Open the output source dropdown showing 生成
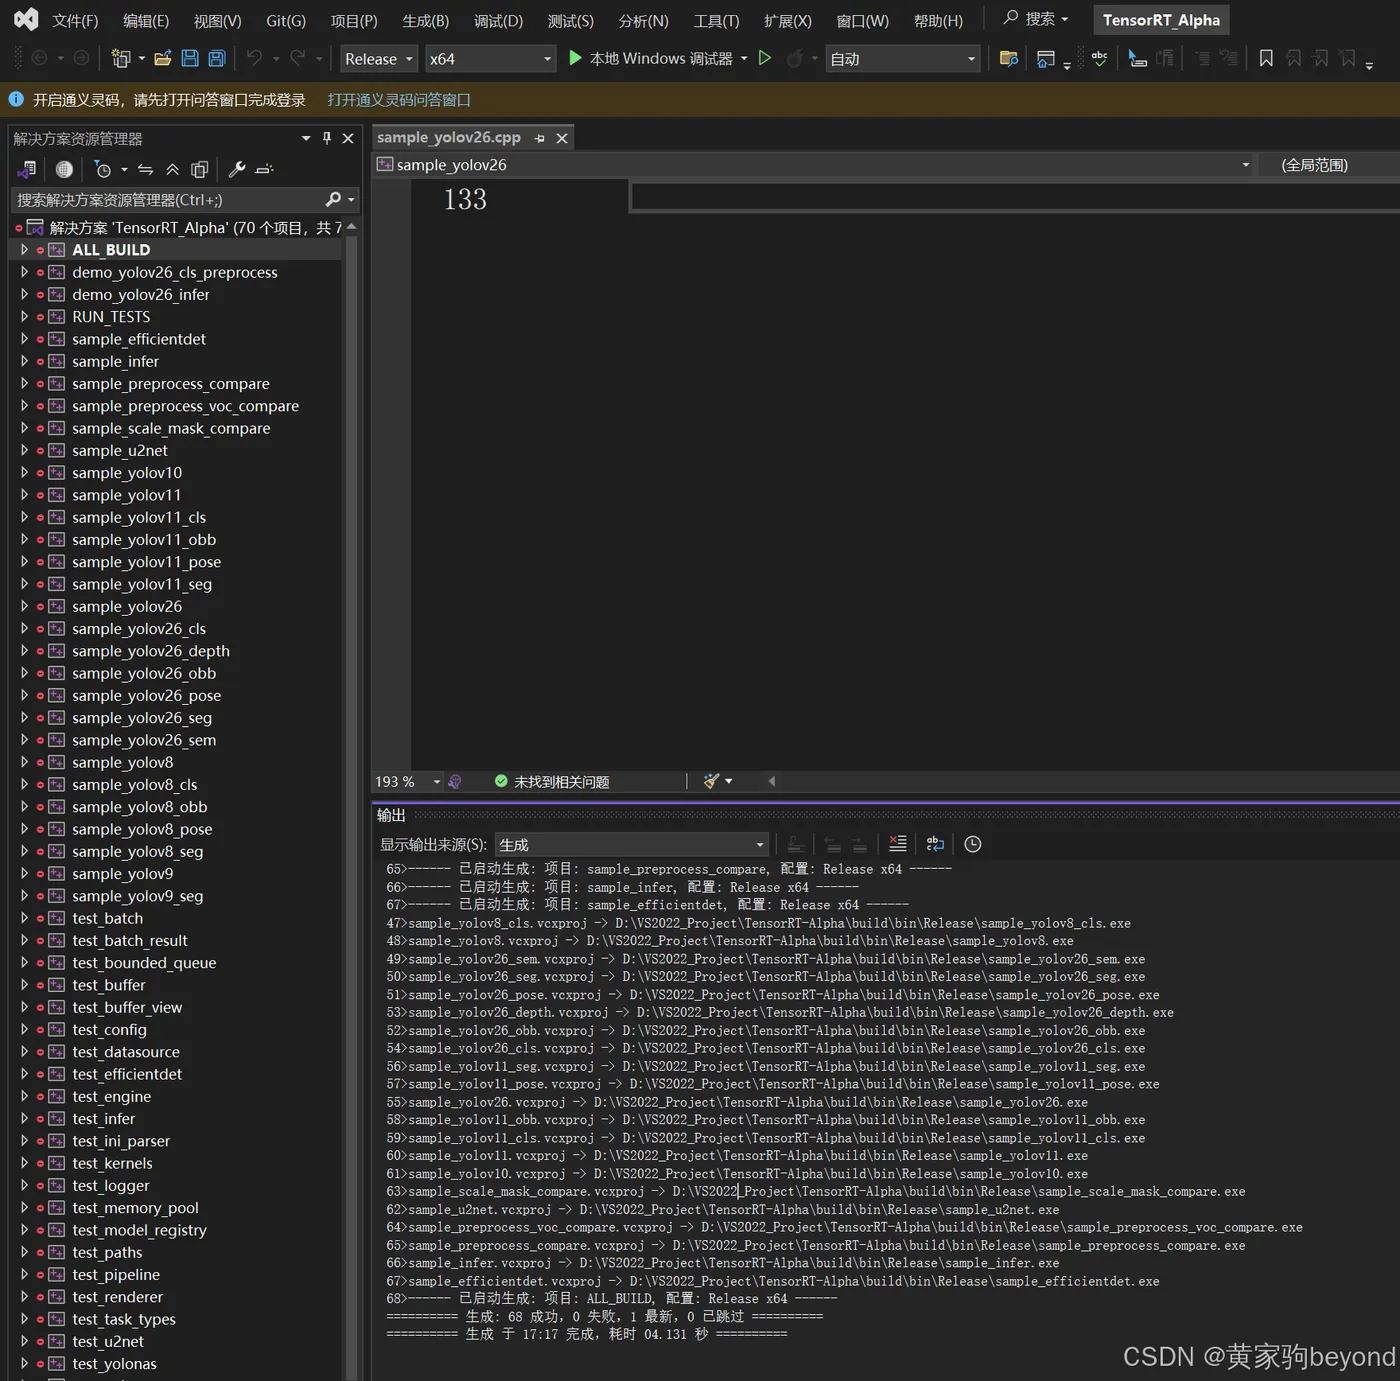 click(633, 845)
